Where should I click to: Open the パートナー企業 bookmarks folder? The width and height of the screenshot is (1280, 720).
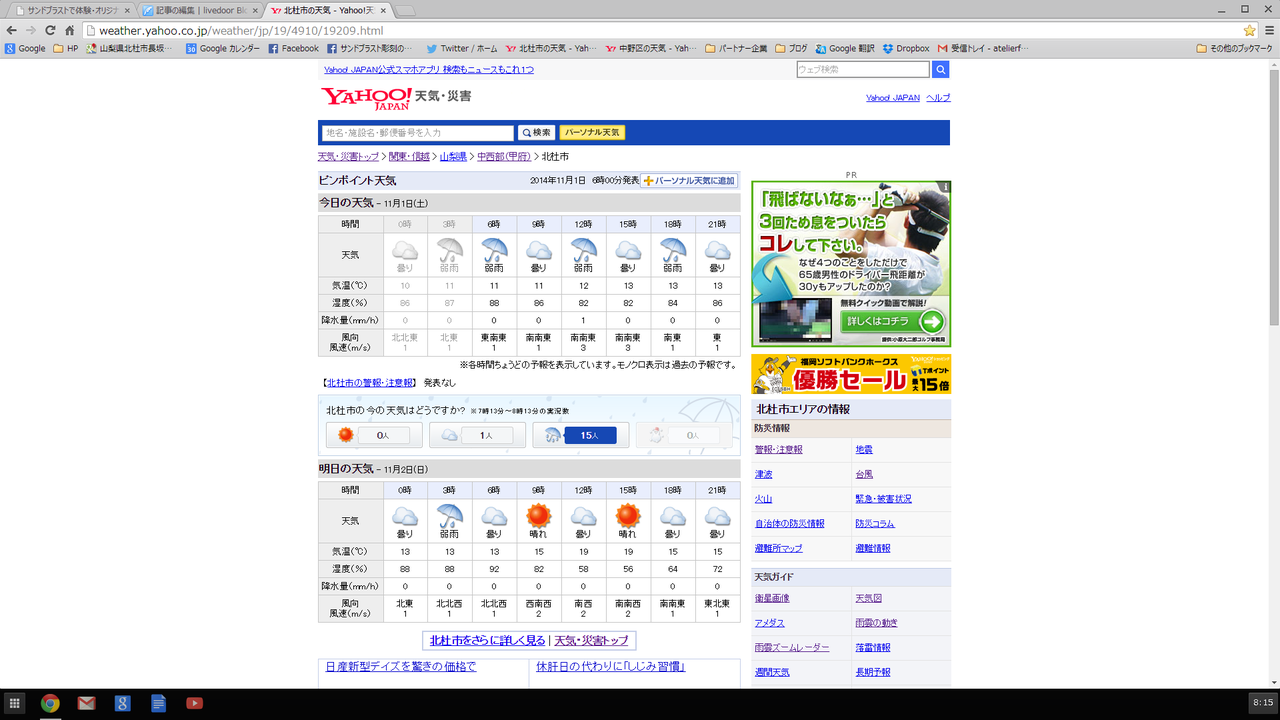click(x=736, y=48)
